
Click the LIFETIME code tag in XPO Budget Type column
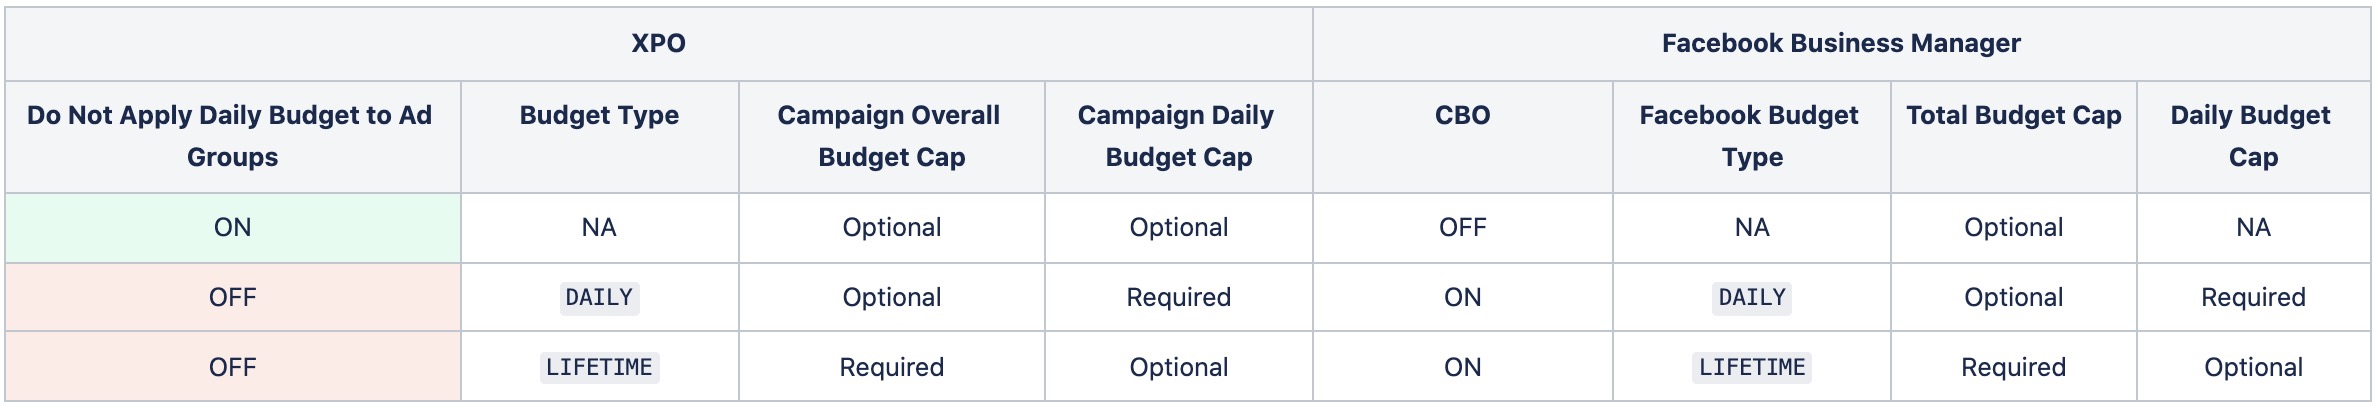point(599,368)
